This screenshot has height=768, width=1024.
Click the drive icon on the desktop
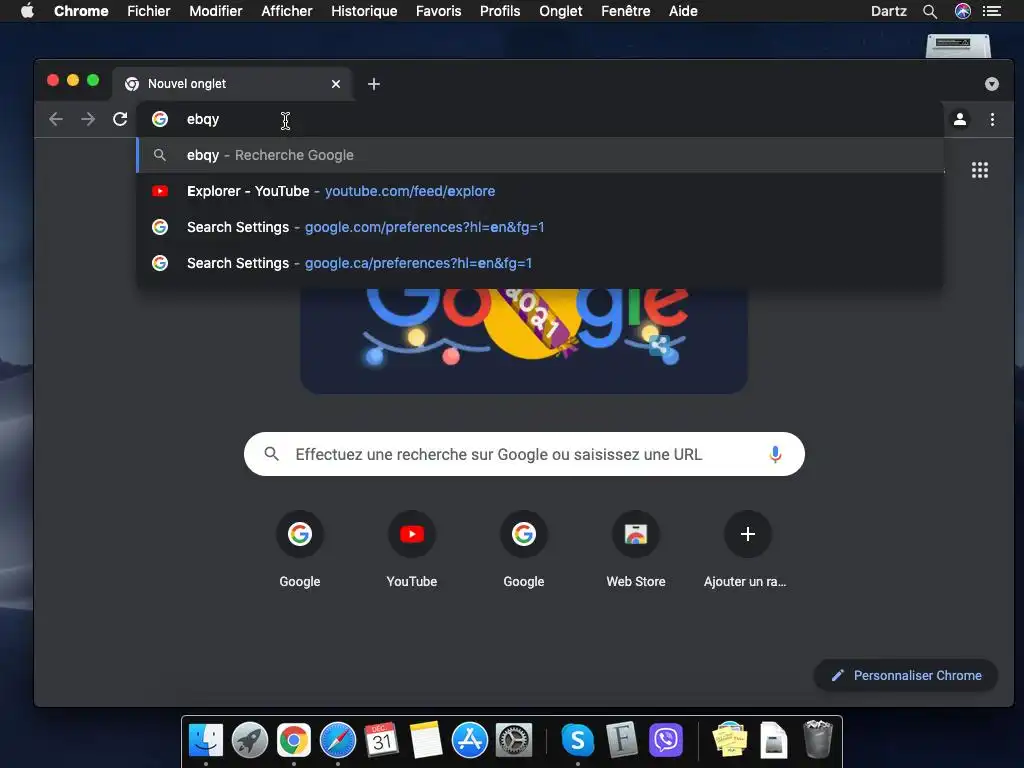pyautogui.click(x=958, y=46)
